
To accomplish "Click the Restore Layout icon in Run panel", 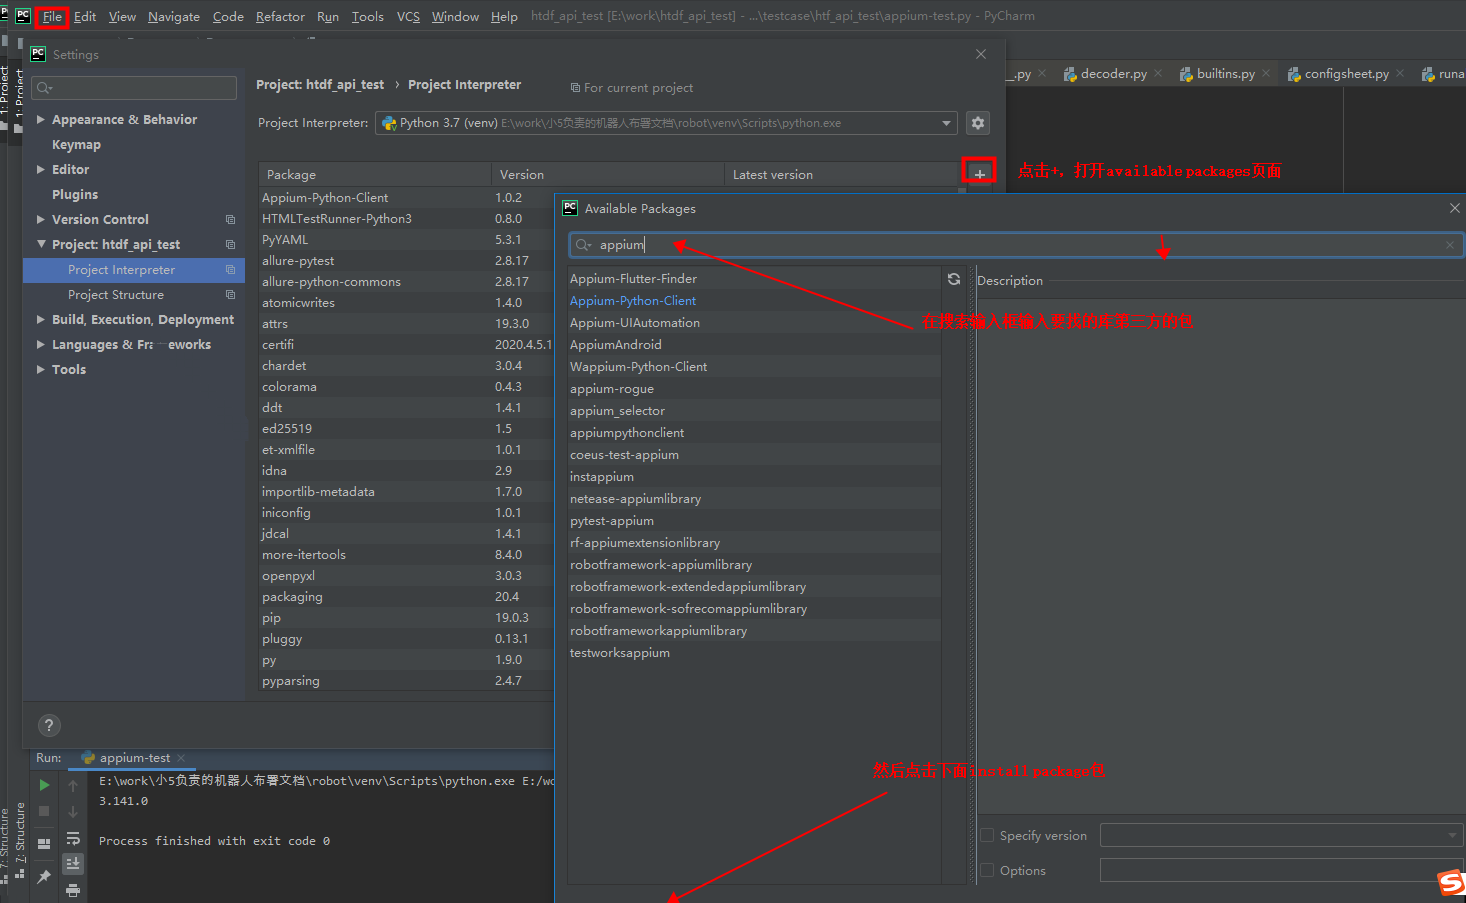I will click(x=44, y=844).
